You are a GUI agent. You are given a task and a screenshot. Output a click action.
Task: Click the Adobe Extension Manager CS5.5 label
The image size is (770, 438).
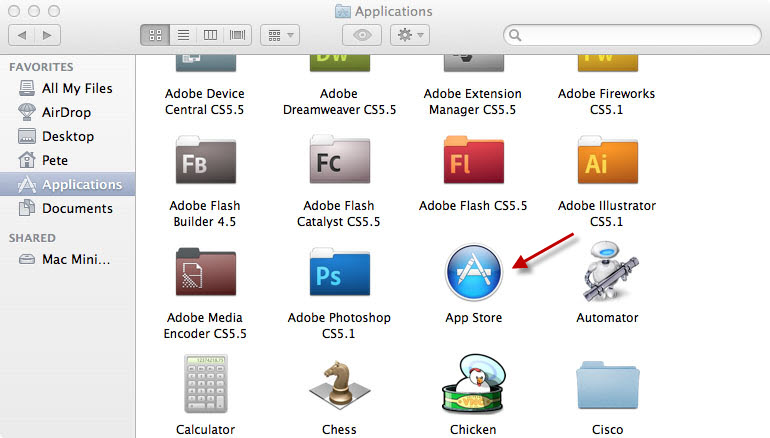point(473,102)
